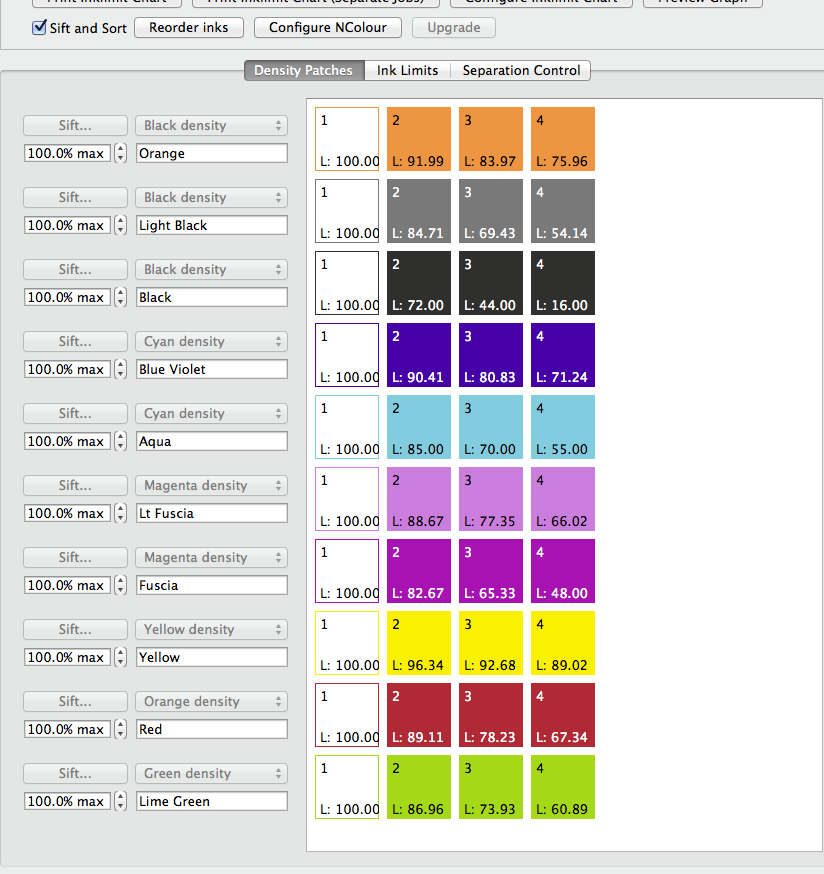
Task: Click Sift button above the Black ink name
Action: coord(75,269)
